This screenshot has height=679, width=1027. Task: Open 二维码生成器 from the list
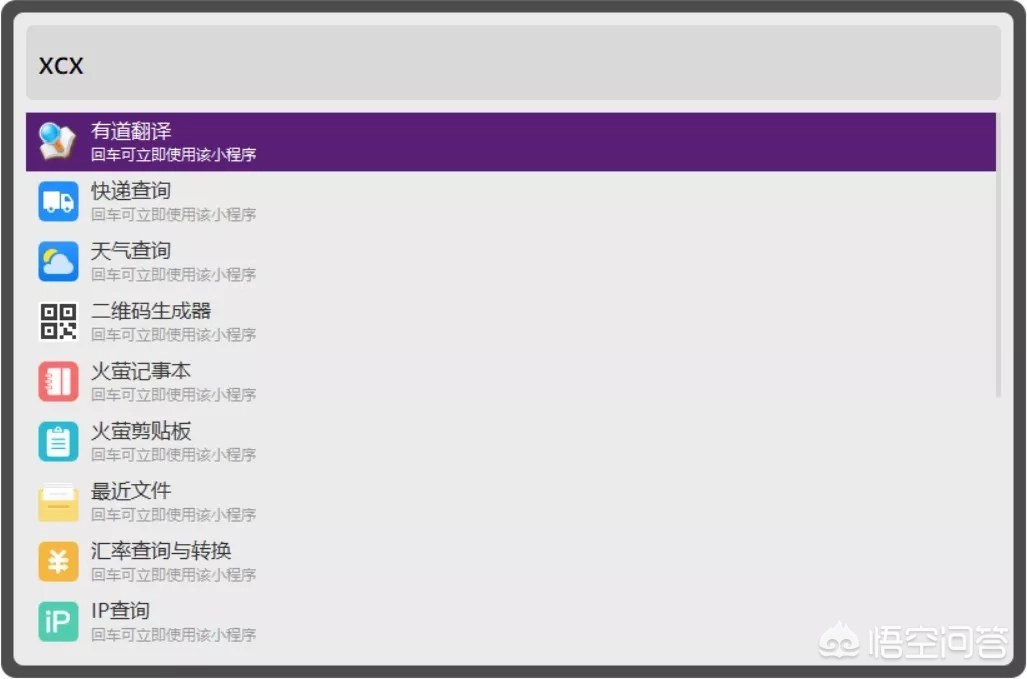coord(300,321)
